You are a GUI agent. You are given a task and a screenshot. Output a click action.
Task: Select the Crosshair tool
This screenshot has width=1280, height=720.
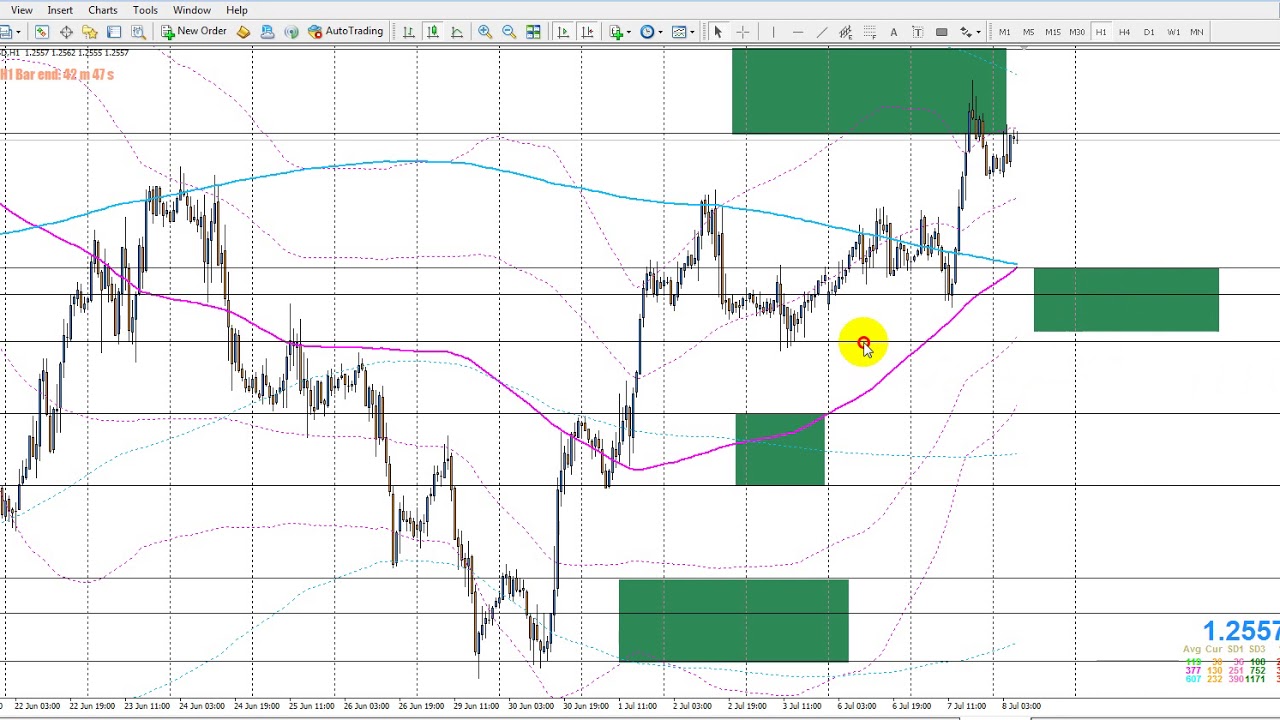[742, 32]
